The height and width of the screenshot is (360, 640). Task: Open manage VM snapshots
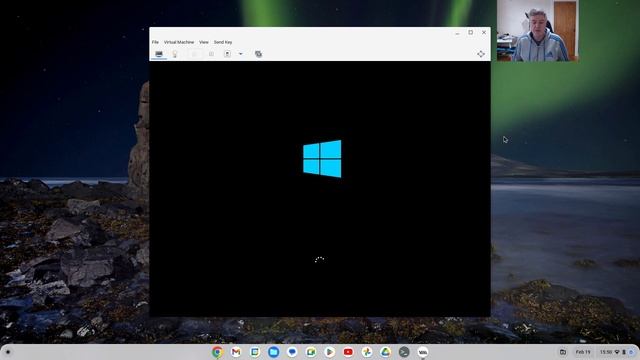258,54
